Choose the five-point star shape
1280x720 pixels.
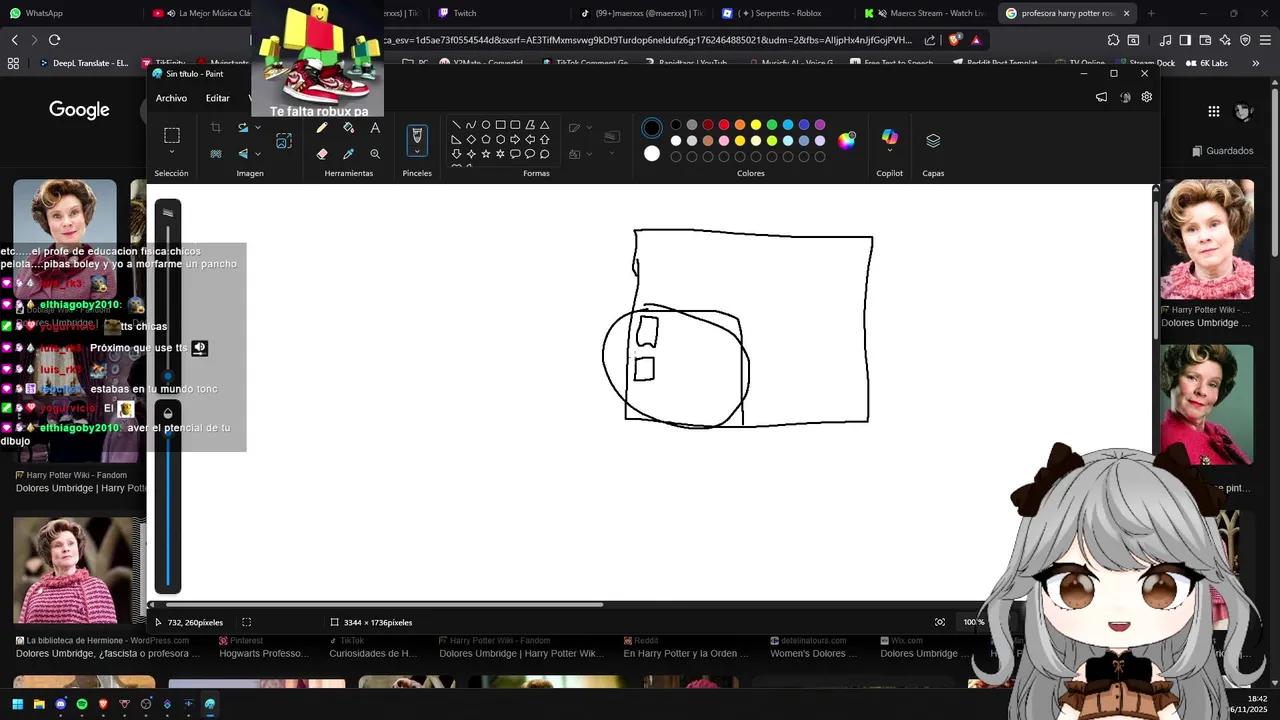pos(486,154)
